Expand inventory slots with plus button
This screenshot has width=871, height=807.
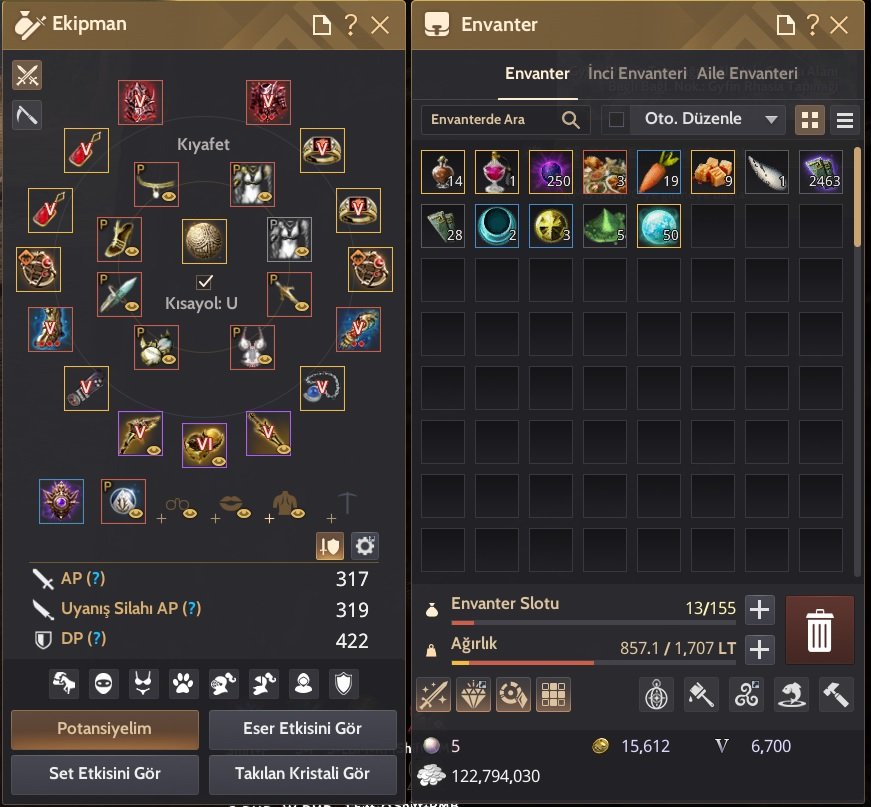point(759,610)
